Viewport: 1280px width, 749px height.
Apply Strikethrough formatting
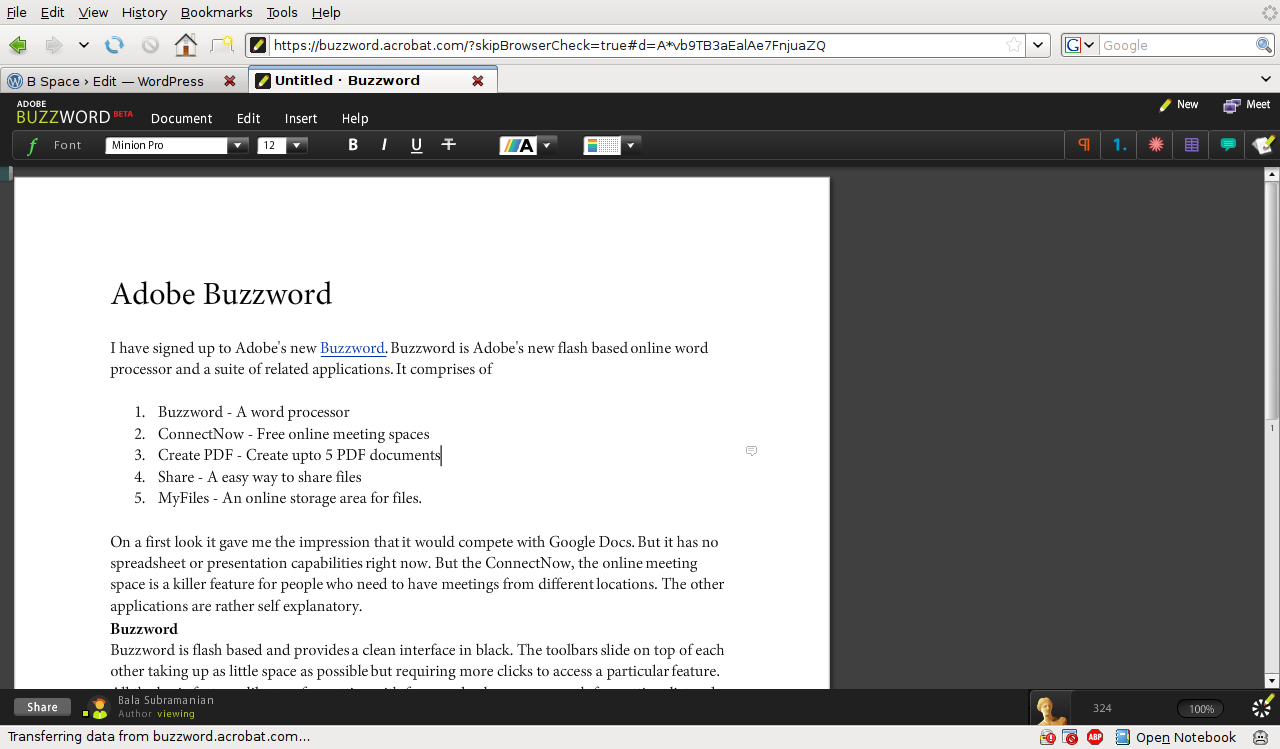[448, 145]
